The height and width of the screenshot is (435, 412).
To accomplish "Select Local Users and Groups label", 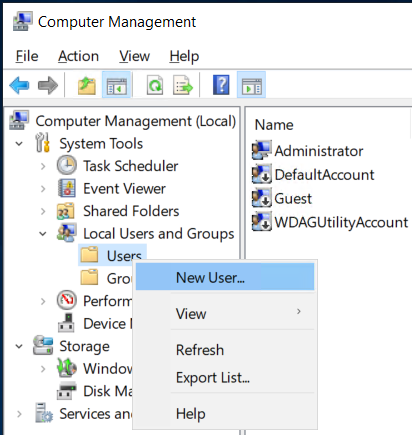I will pos(159,234).
